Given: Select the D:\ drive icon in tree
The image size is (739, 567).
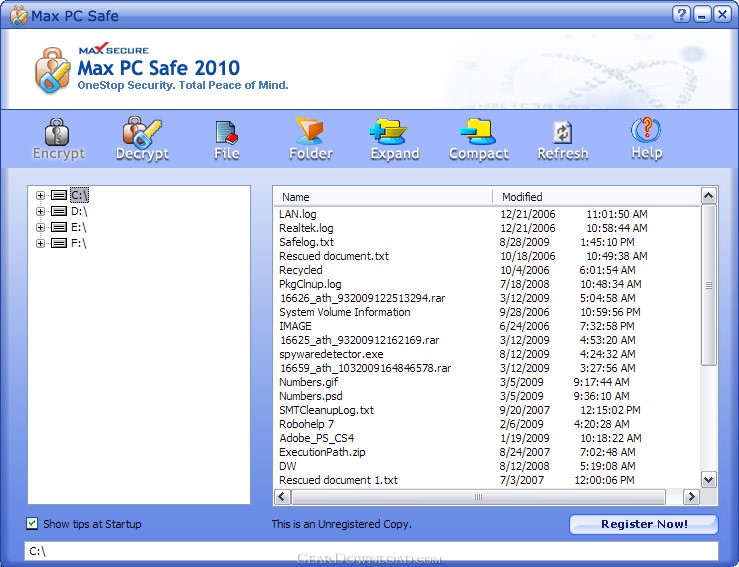Looking at the screenshot, I should 59,211.
